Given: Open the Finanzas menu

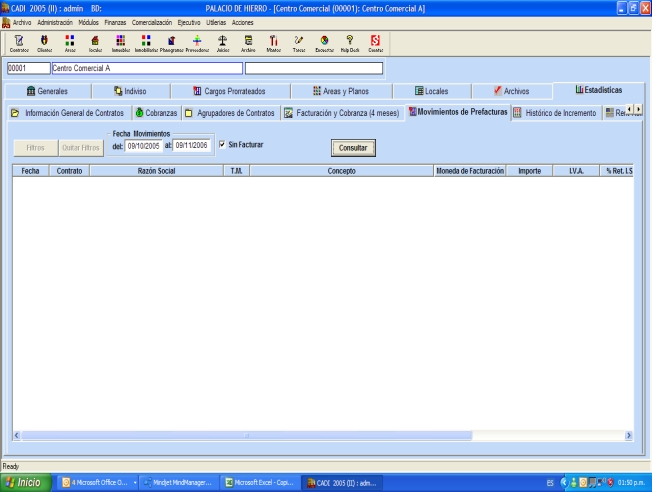Looking at the screenshot, I should coord(117,21).
